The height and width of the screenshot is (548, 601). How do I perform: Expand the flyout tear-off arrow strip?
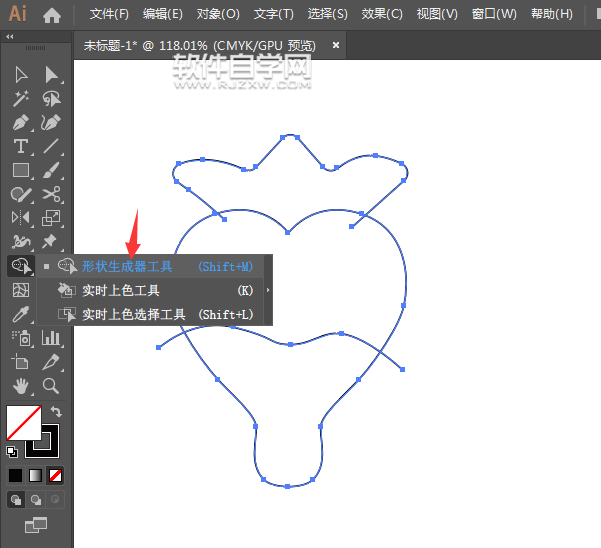click(268, 290)
